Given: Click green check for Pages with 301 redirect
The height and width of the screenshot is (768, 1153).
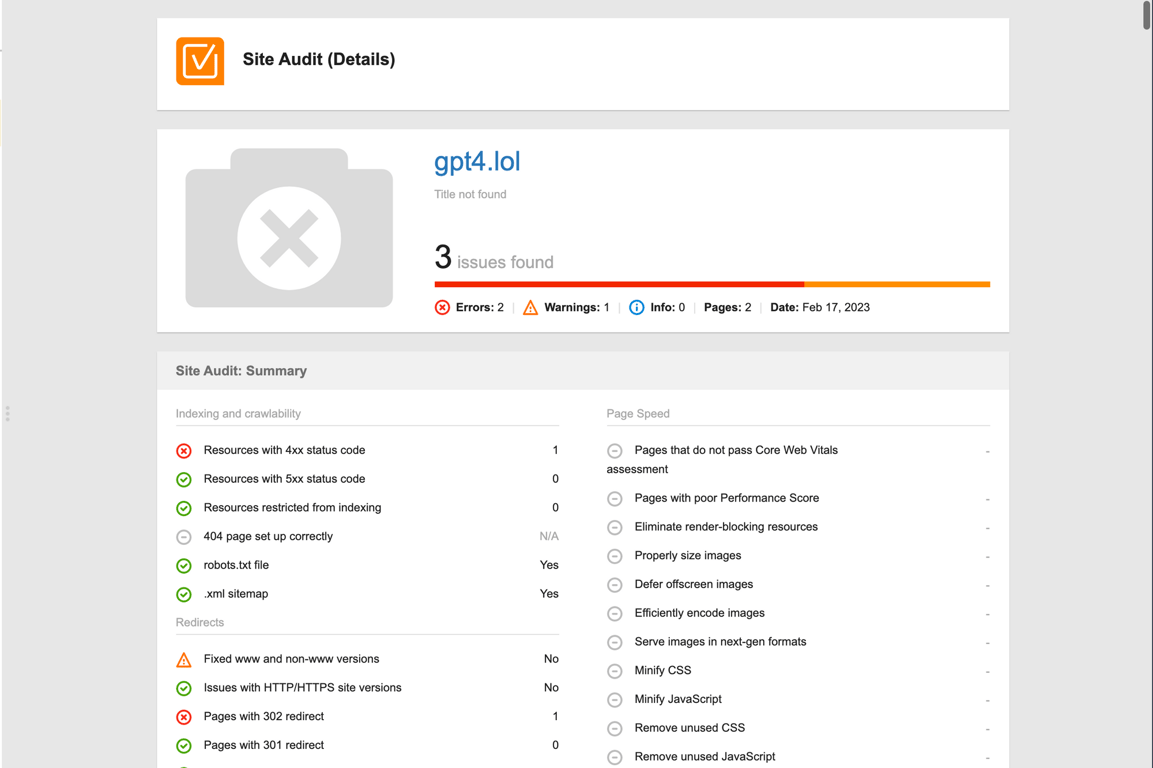Looking at the screenshot, I should pyautogui.click(x=184, y=746).
